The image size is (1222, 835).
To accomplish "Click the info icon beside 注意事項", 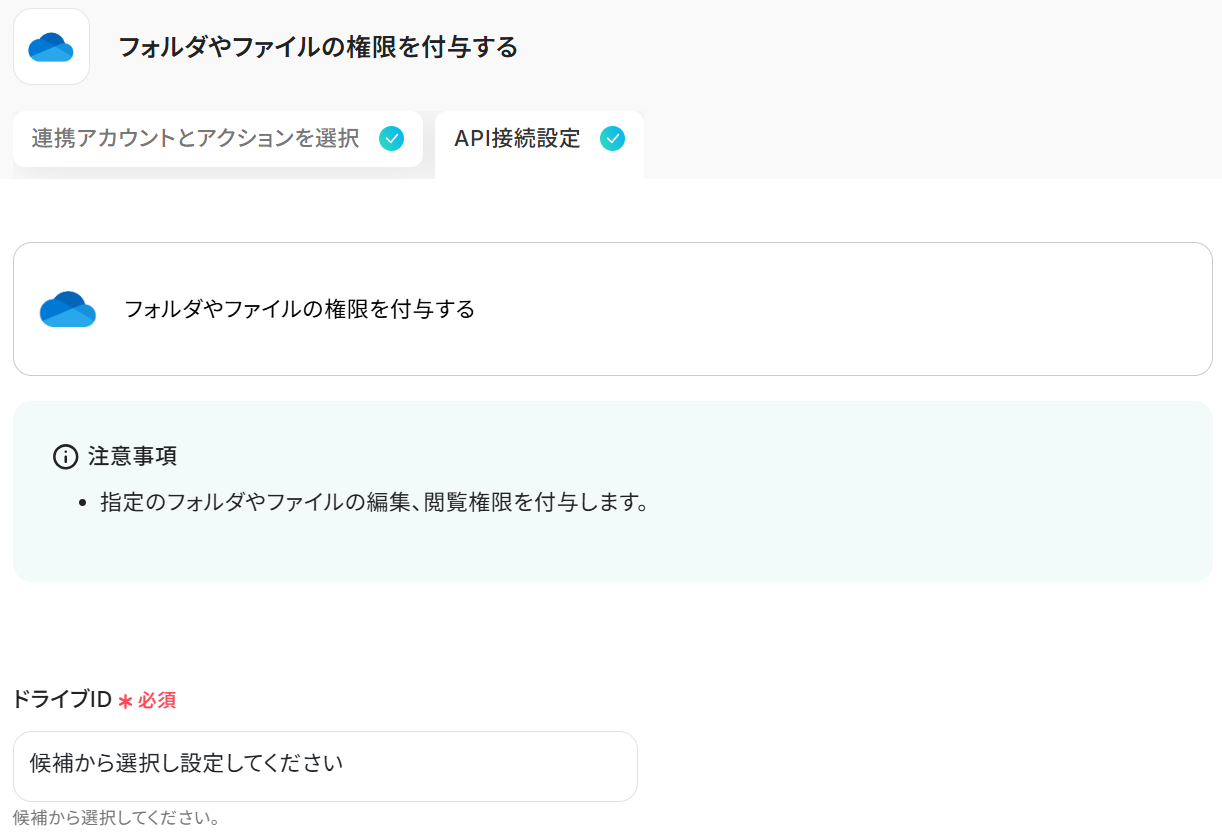I will [65, 457].
